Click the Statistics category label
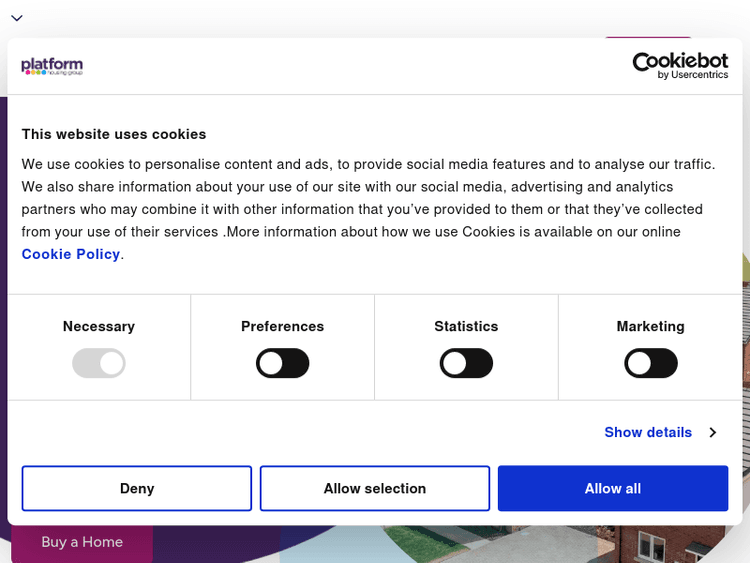The image size is (750, 563). [x=466, y=327]
